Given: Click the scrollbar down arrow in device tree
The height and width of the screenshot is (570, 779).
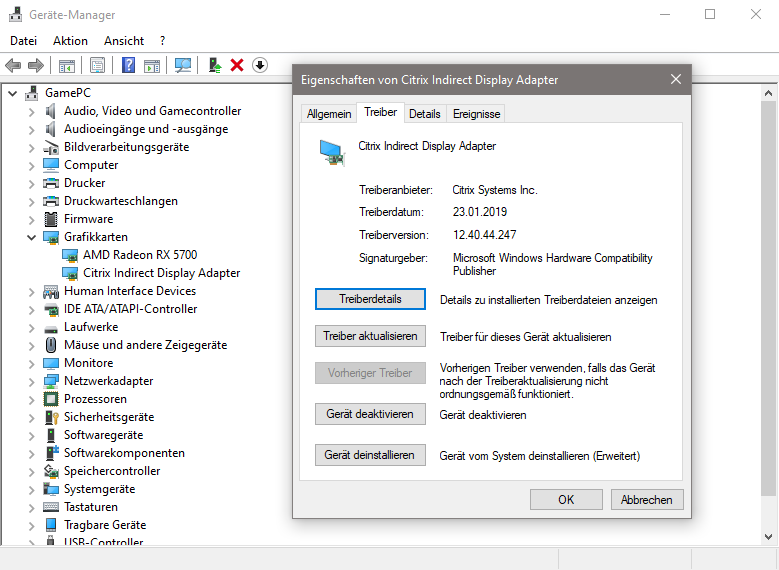Looking at the screenshot, I should 768,537.
